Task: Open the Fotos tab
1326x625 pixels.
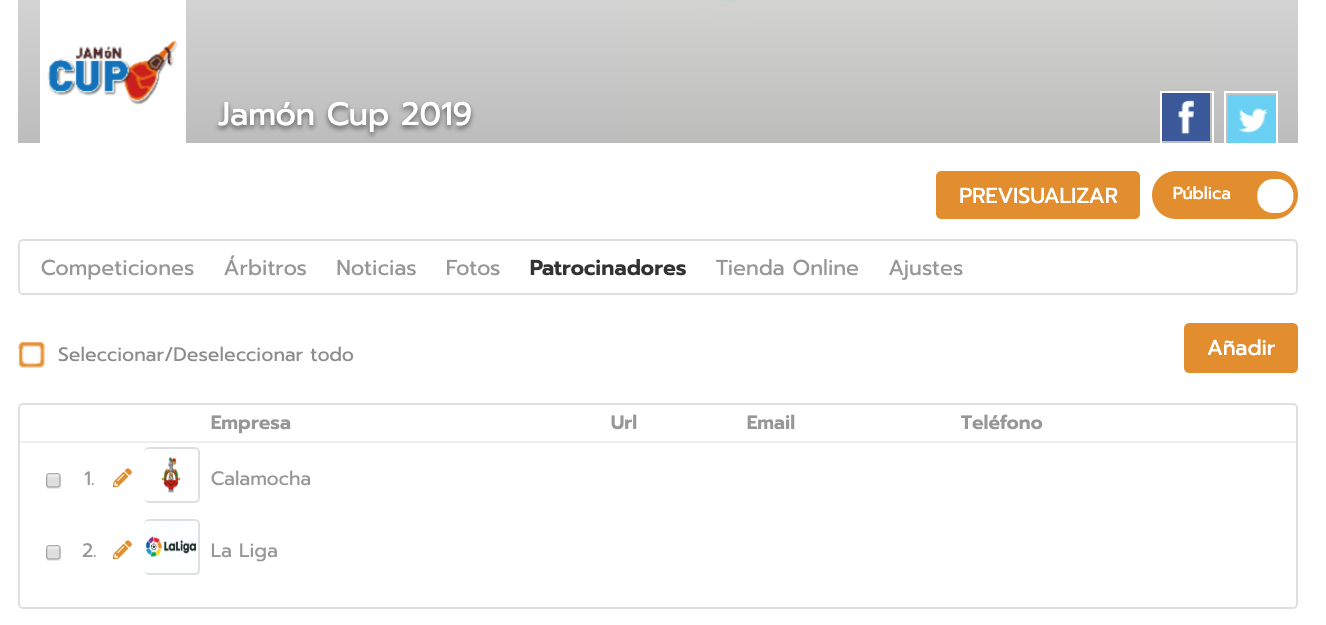Action: point(473,268)
